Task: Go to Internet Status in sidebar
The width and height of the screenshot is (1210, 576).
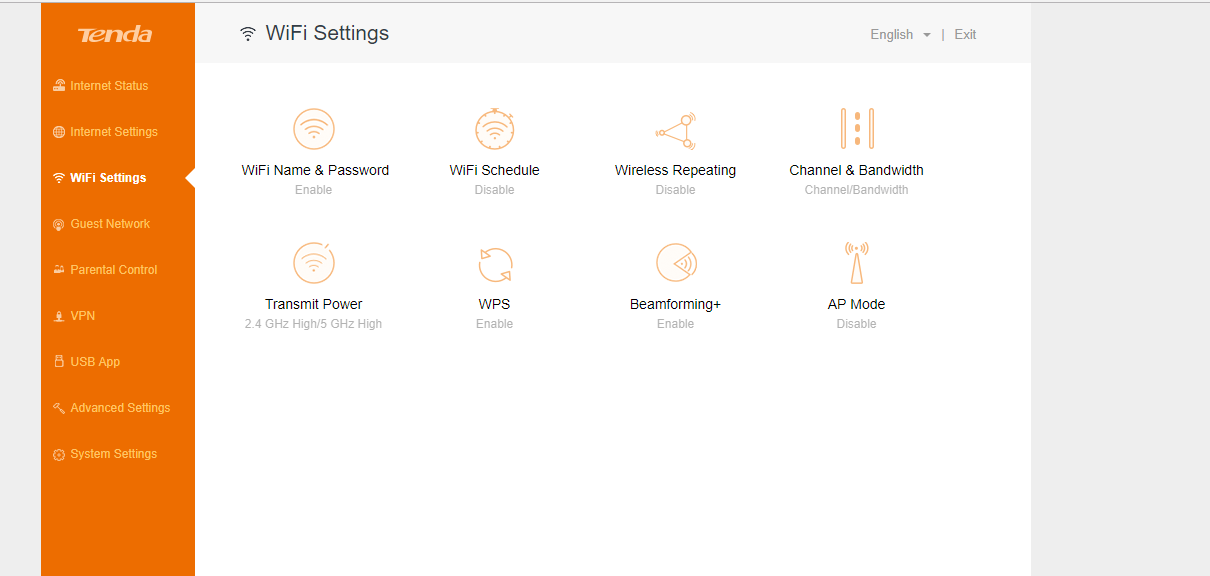Action: pyautogui.click(x=109, y=86)
